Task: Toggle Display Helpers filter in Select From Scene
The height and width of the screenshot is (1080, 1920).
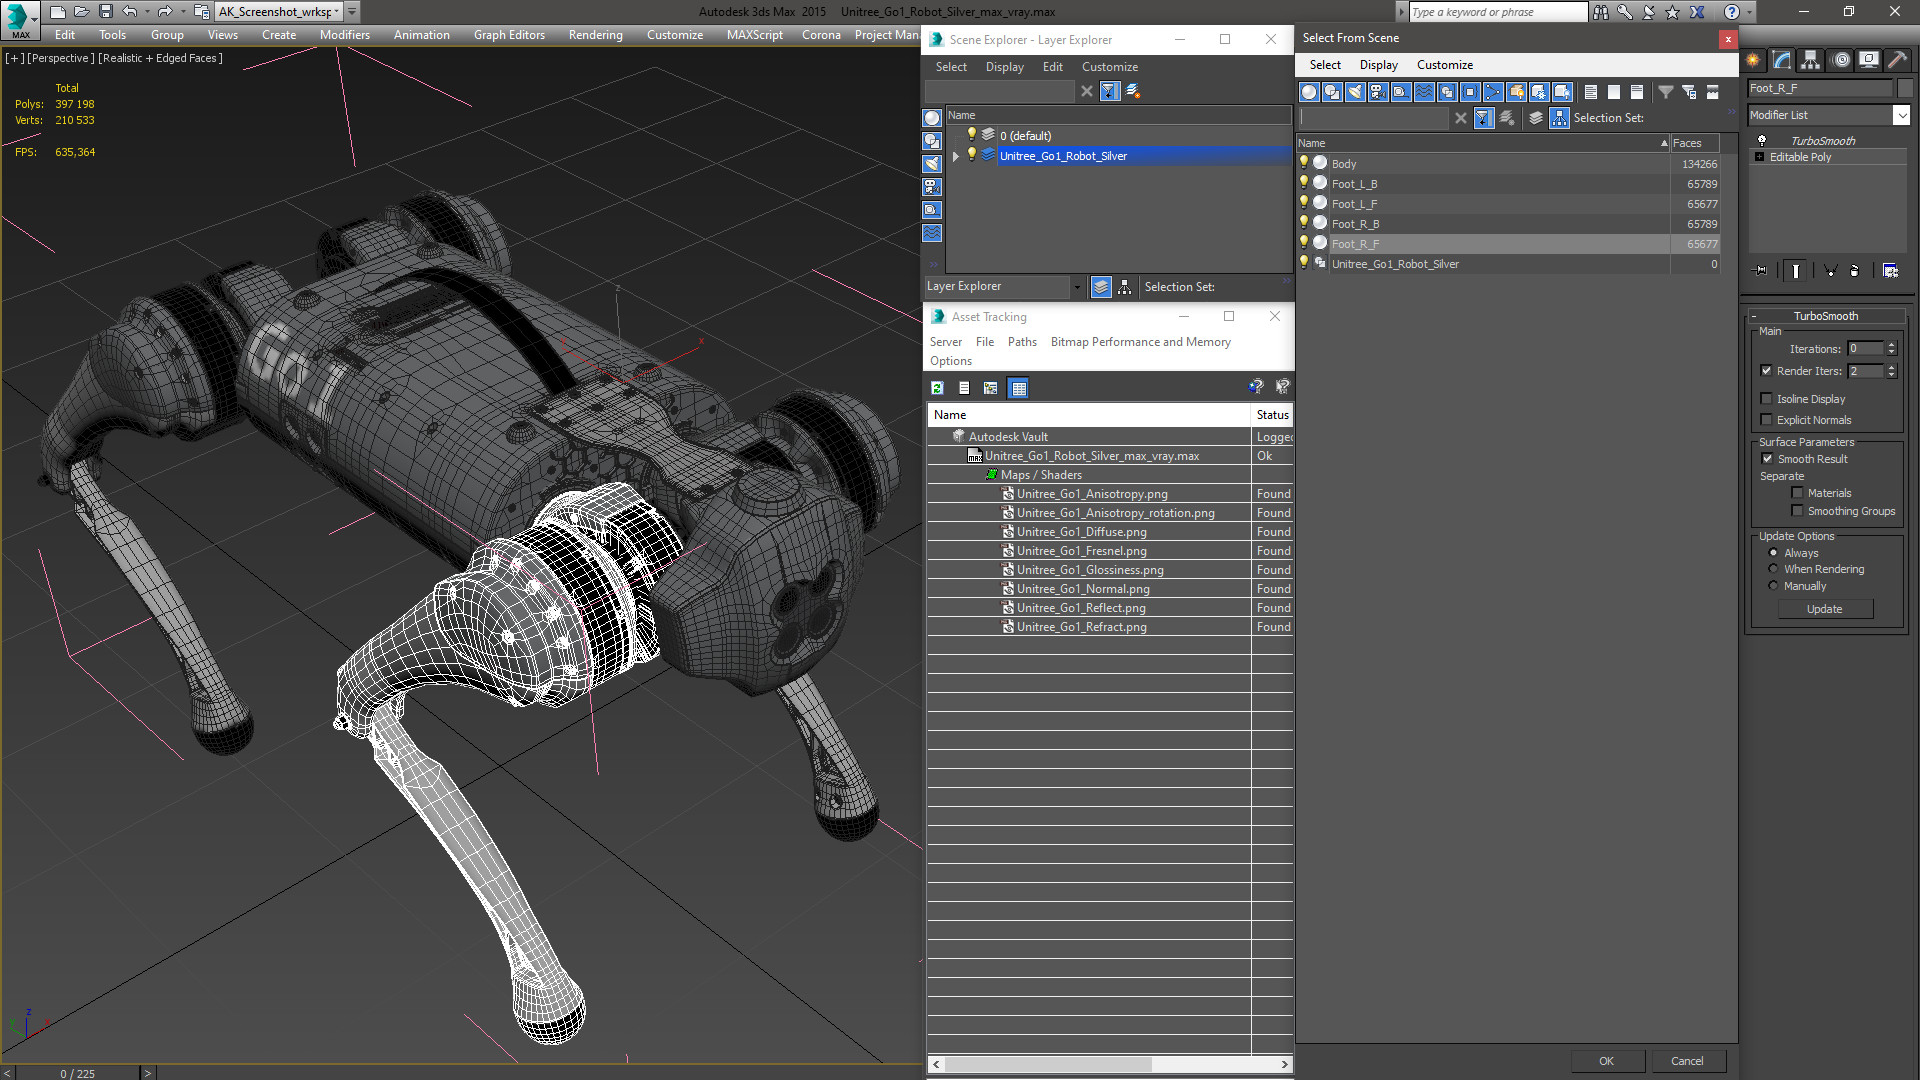Action: (1401, 92)
